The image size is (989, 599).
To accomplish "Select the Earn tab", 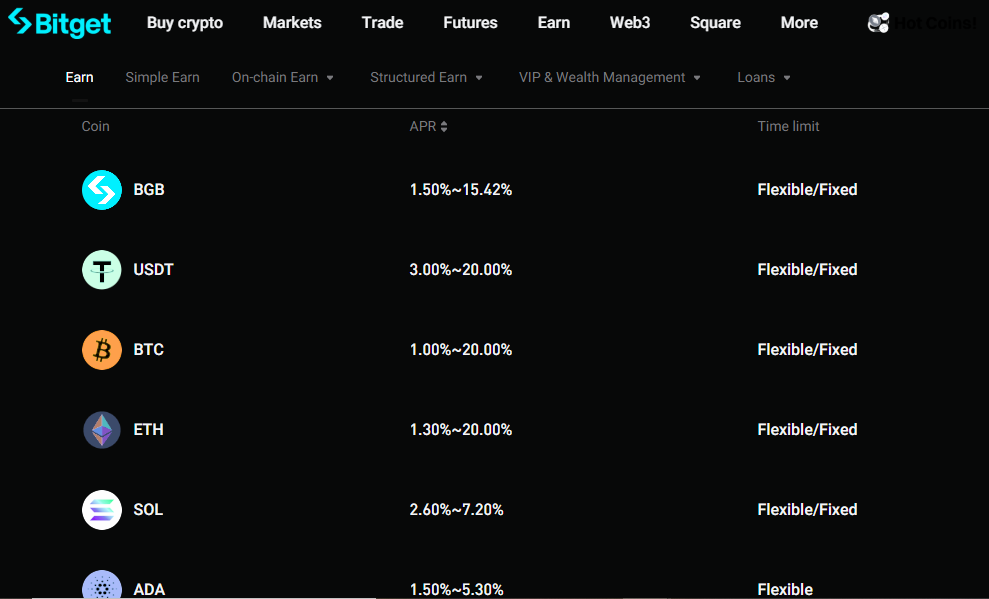I will (x=79, y=77).
